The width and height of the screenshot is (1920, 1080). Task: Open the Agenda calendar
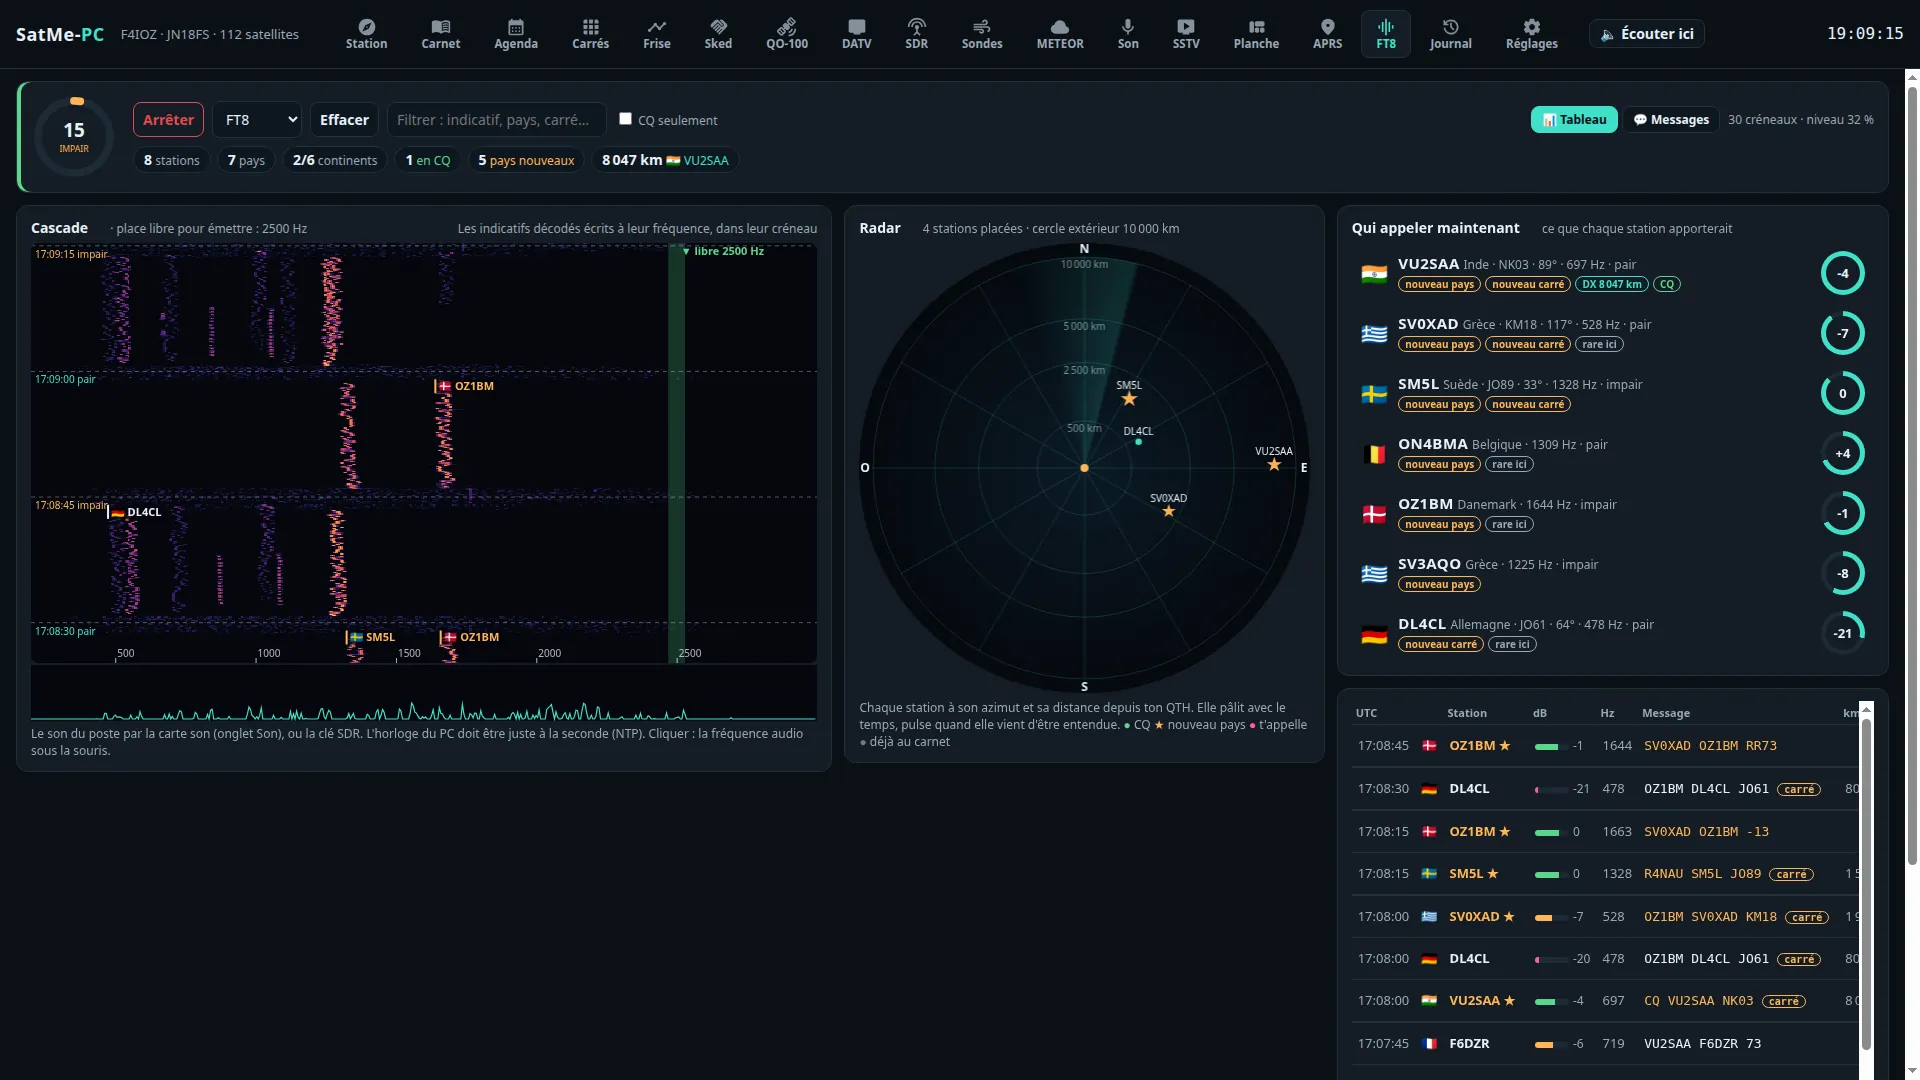click(x=516, y=34)
